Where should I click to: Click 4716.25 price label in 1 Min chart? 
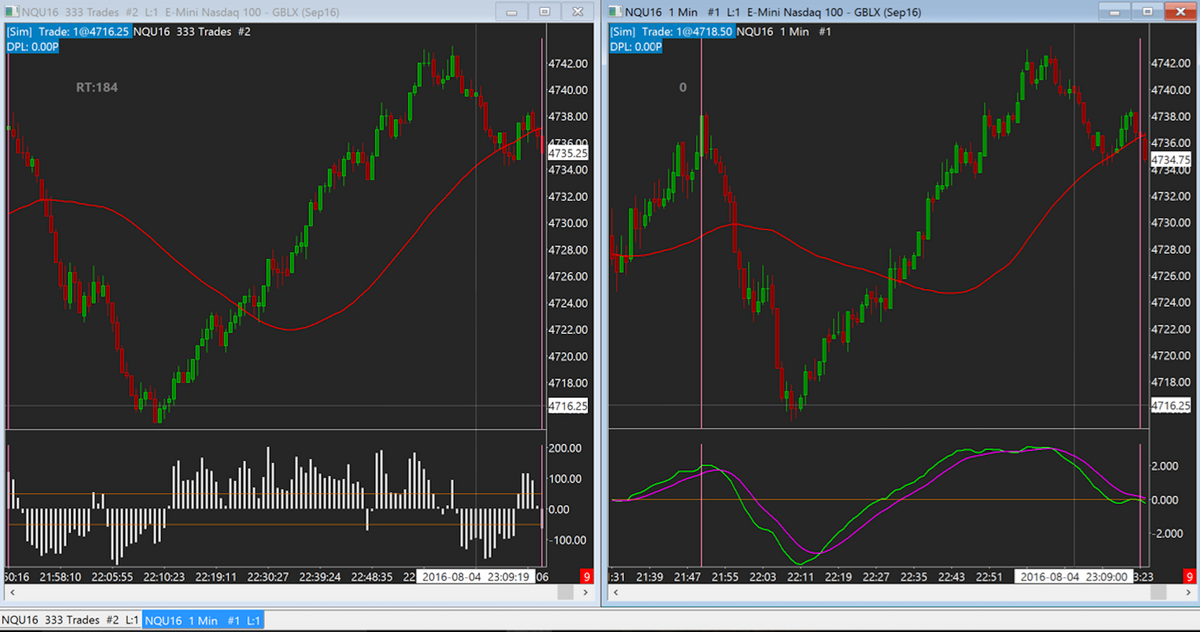pyautogui.click(x=1170, y=406)
